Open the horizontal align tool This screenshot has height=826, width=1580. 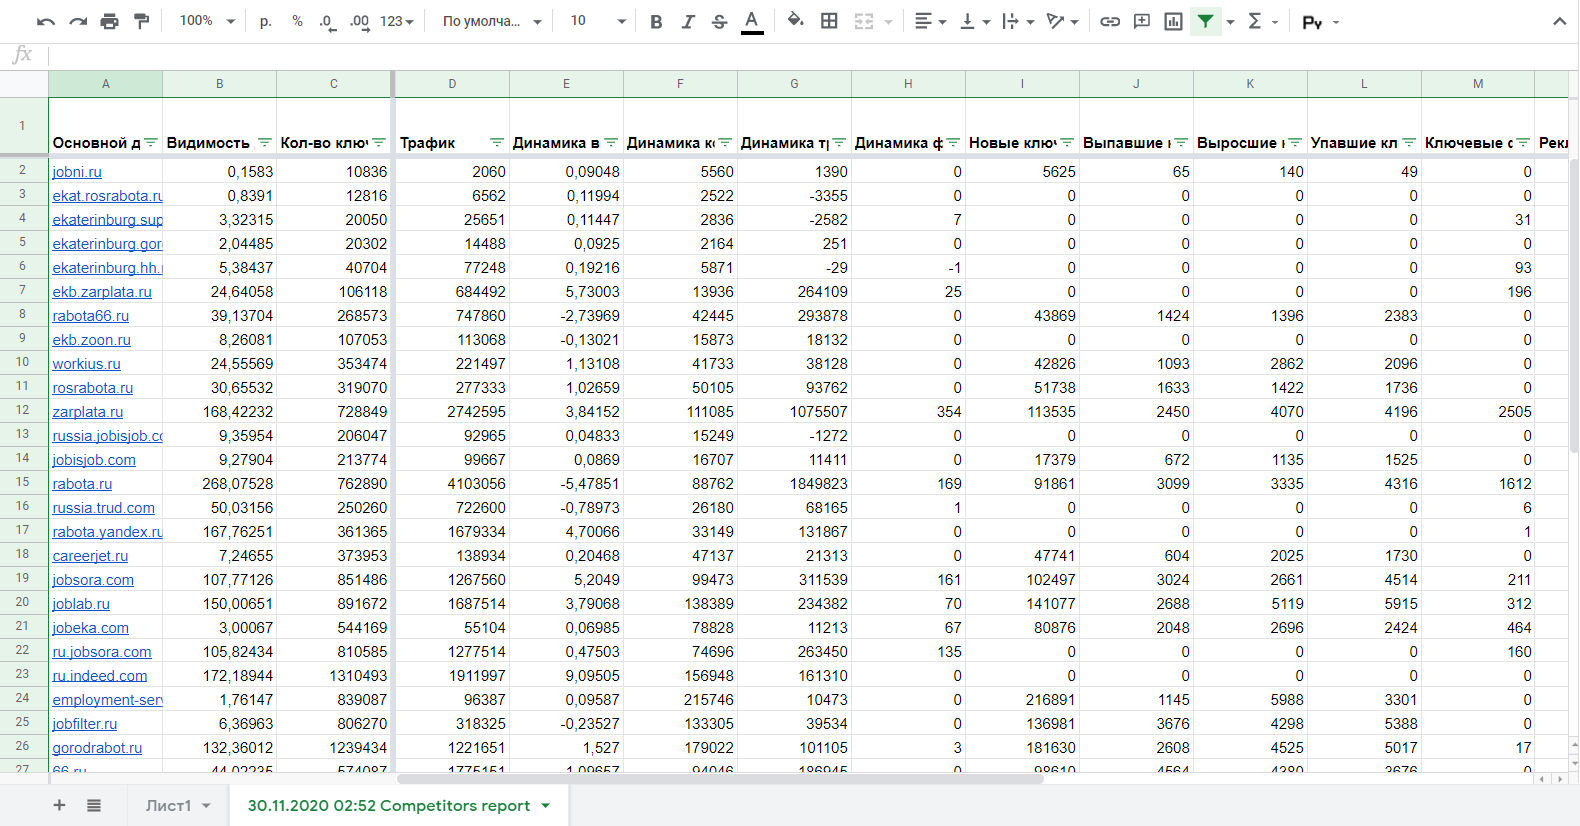pos(930,21)
